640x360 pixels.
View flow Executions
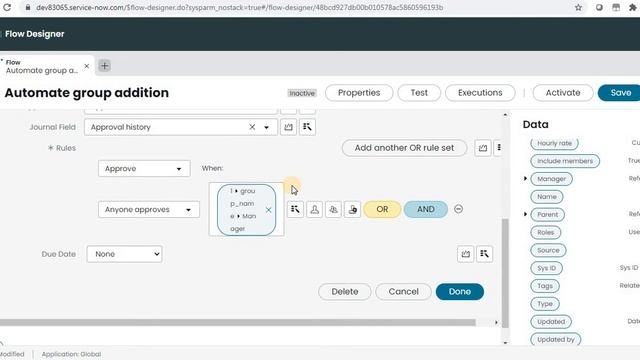coord(480,93)
